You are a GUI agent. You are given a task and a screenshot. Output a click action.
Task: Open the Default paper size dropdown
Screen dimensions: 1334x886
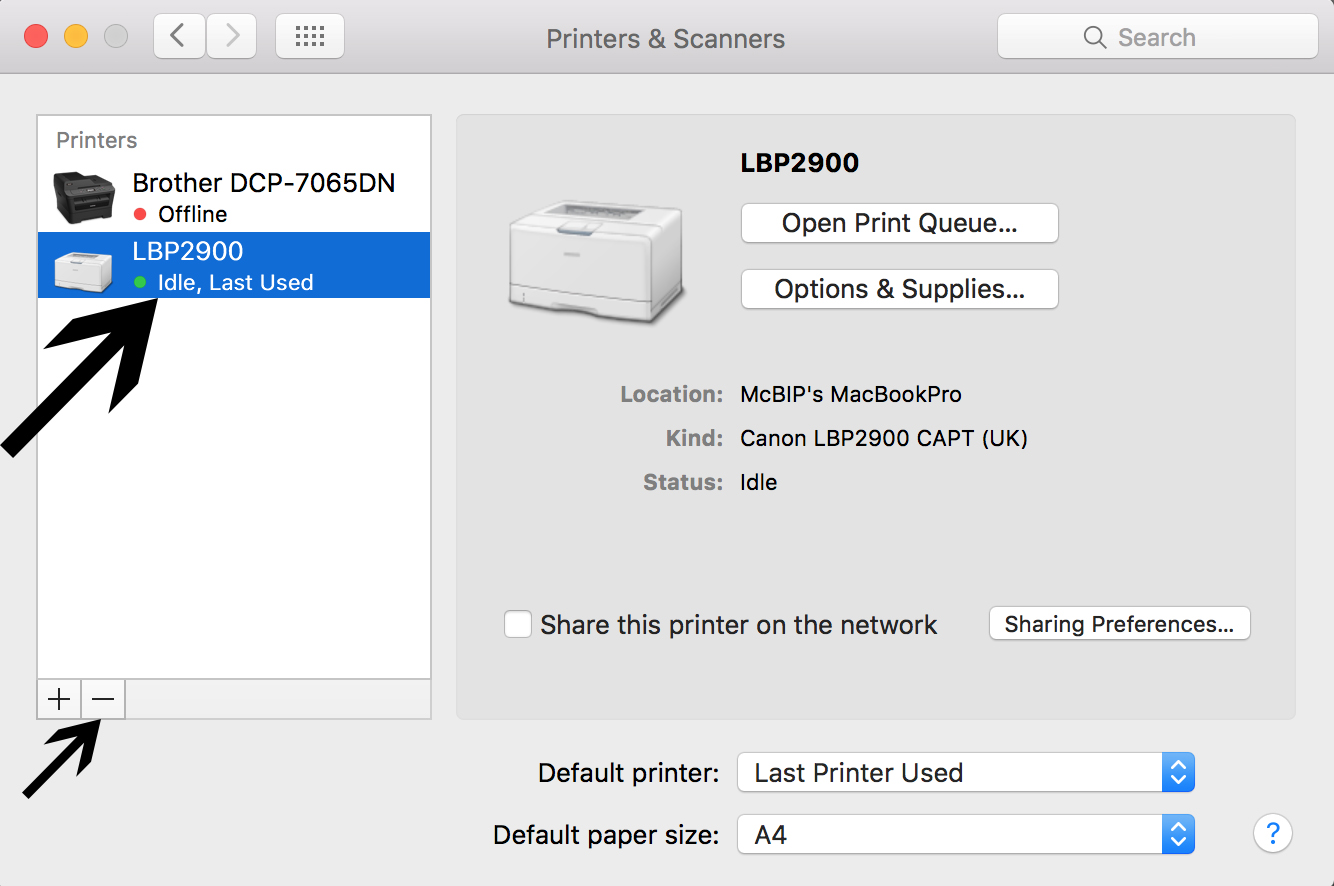click(966, 835)
